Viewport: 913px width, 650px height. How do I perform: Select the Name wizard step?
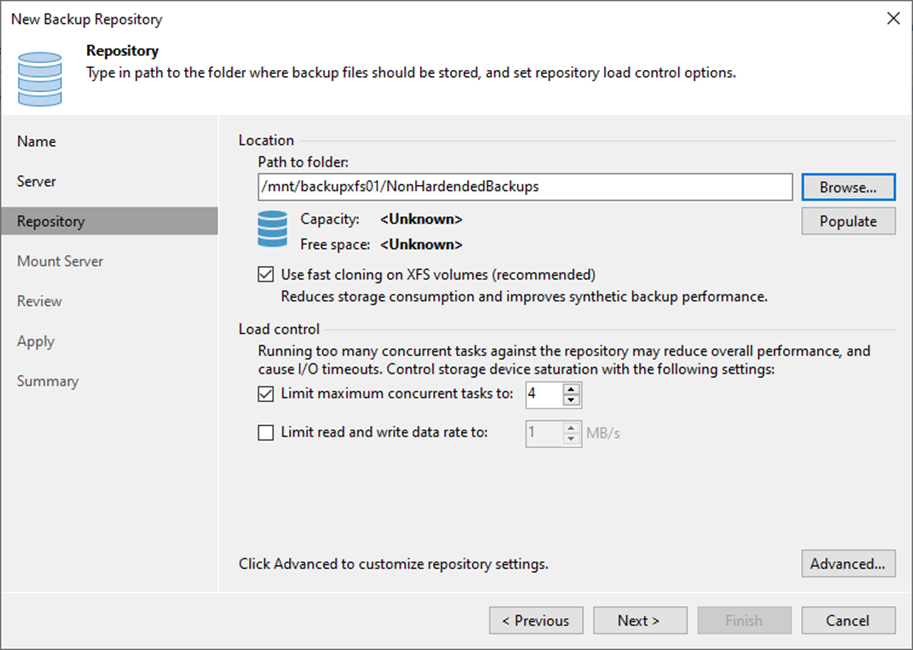pos(36,141)
